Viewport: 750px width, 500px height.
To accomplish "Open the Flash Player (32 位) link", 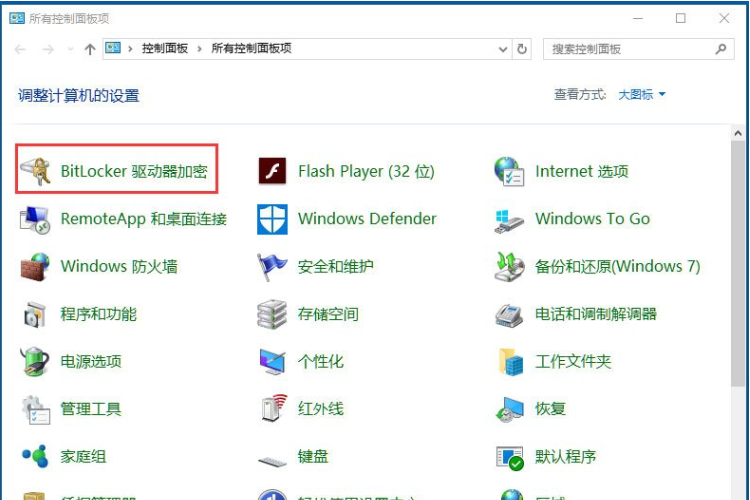I will (x=366, y=171).
